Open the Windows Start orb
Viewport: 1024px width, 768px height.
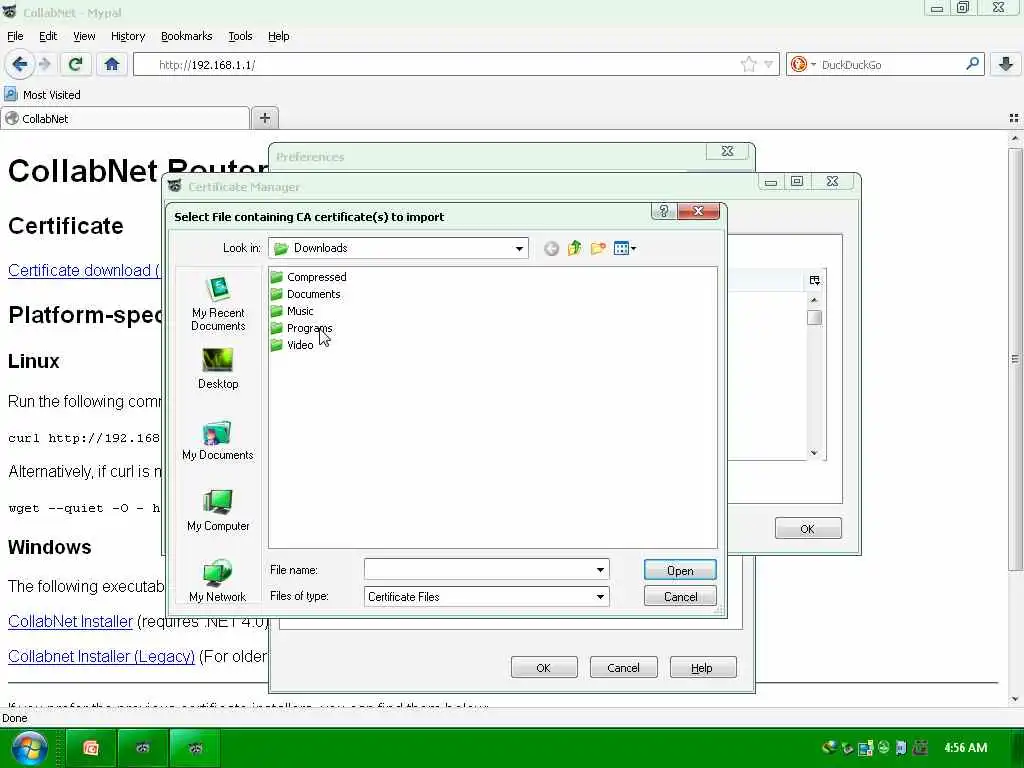click(x=28, y=748)
